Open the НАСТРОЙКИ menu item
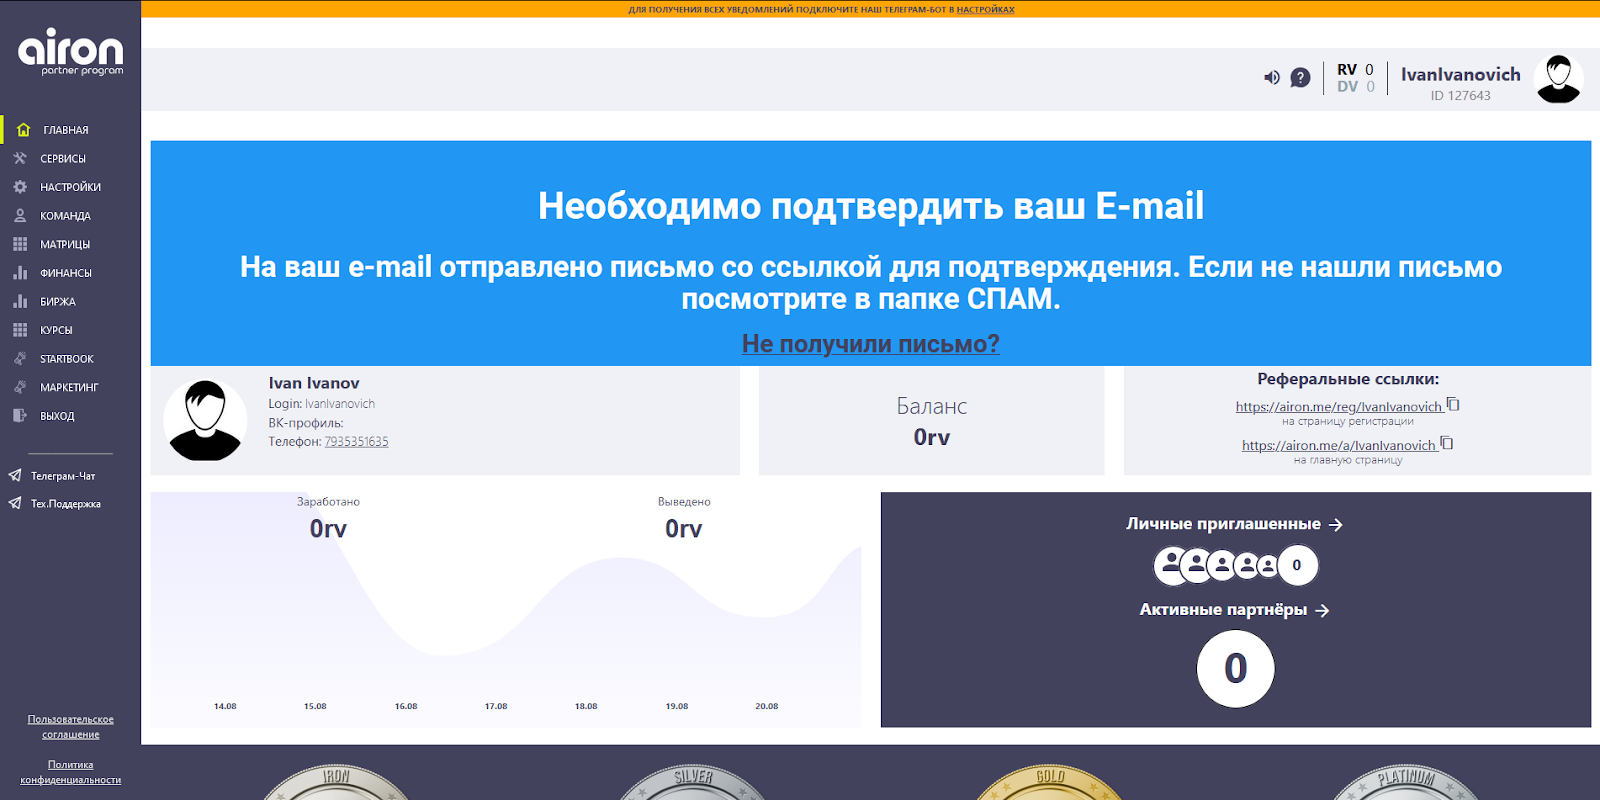The width and height of the screenshot is (1600, 800). [71, 187]
